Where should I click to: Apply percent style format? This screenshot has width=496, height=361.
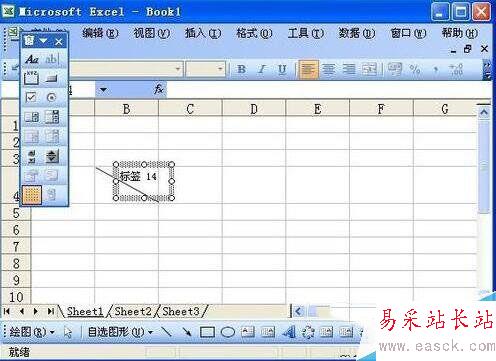pos(415,69)
